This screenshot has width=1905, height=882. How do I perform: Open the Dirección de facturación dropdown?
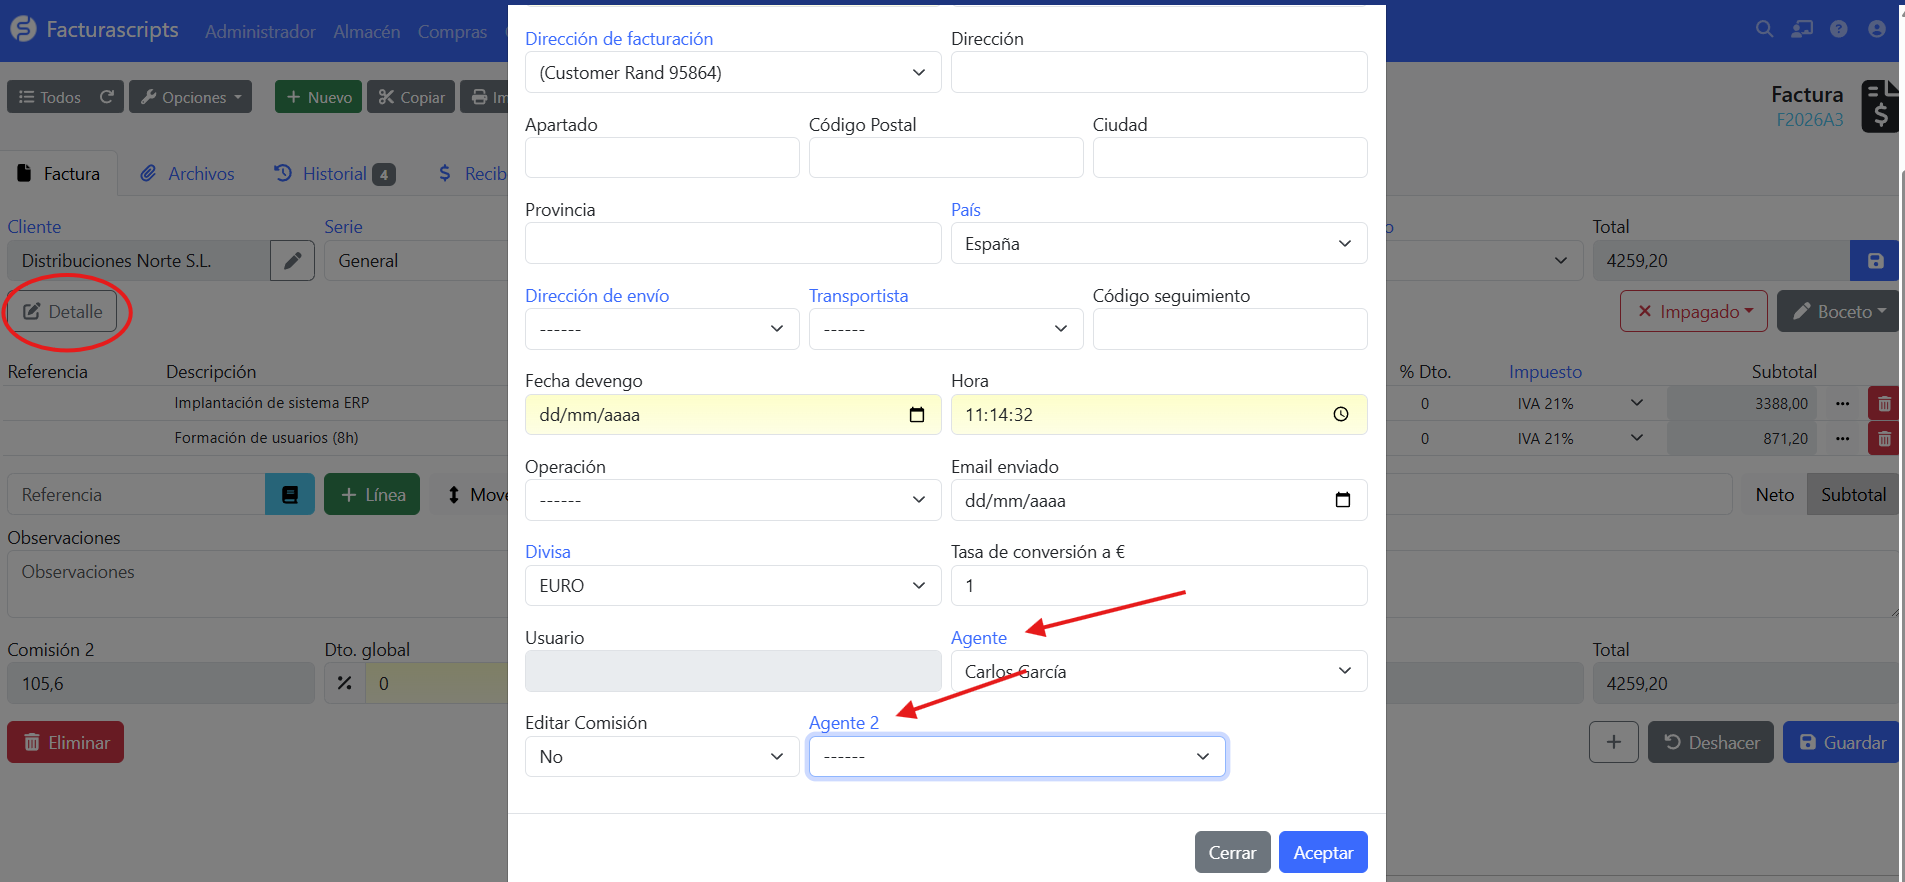pos(733,73)
